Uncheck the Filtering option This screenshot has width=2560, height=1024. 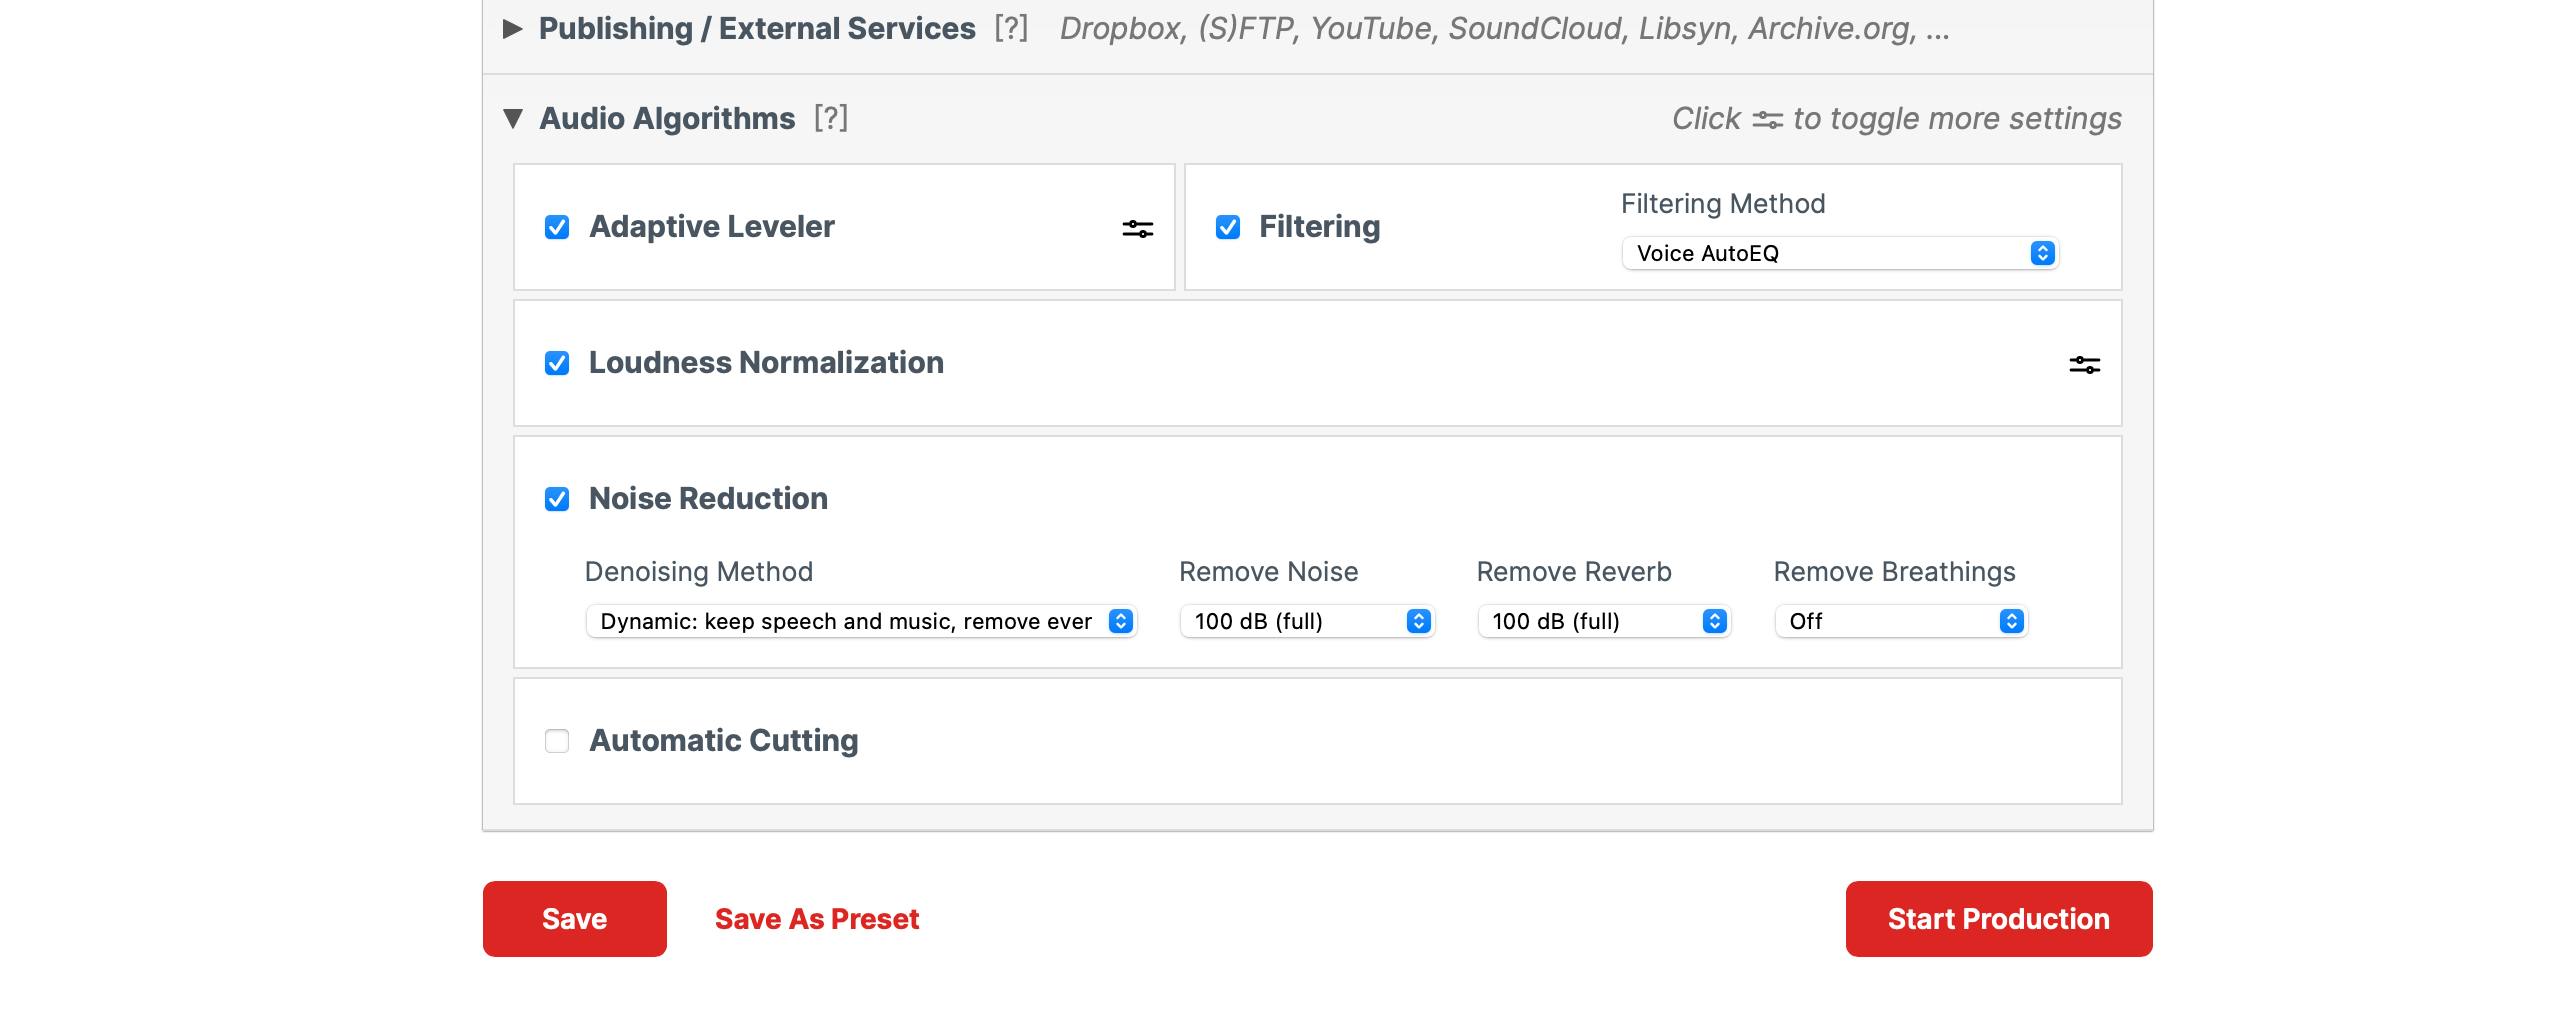tap(1228, 227)
